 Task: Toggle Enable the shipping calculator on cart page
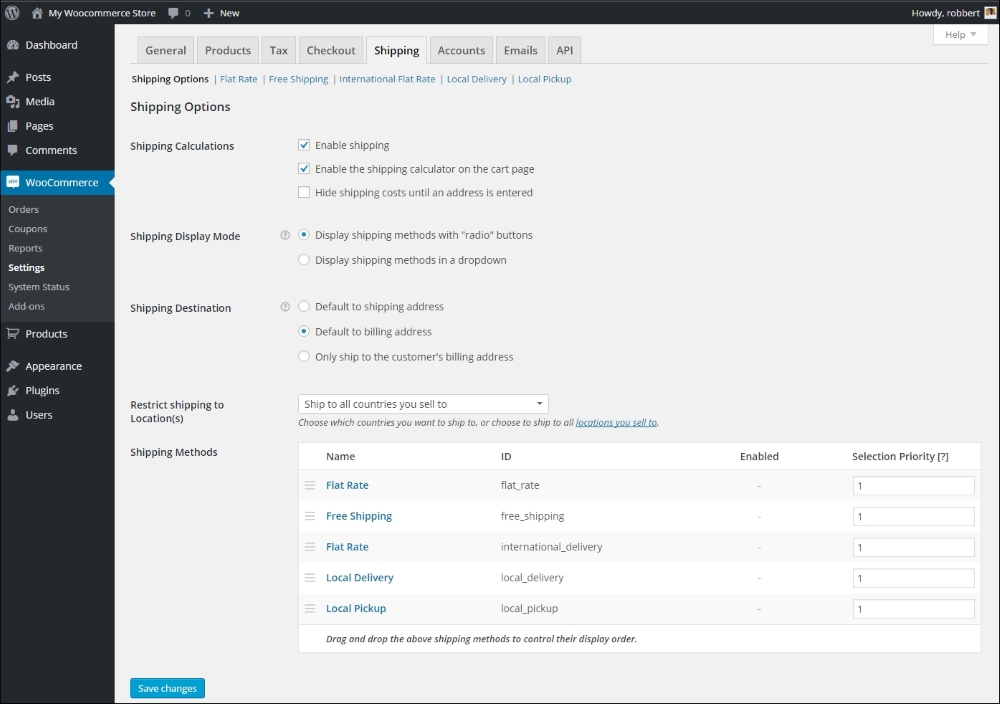(x=304, y=169)
